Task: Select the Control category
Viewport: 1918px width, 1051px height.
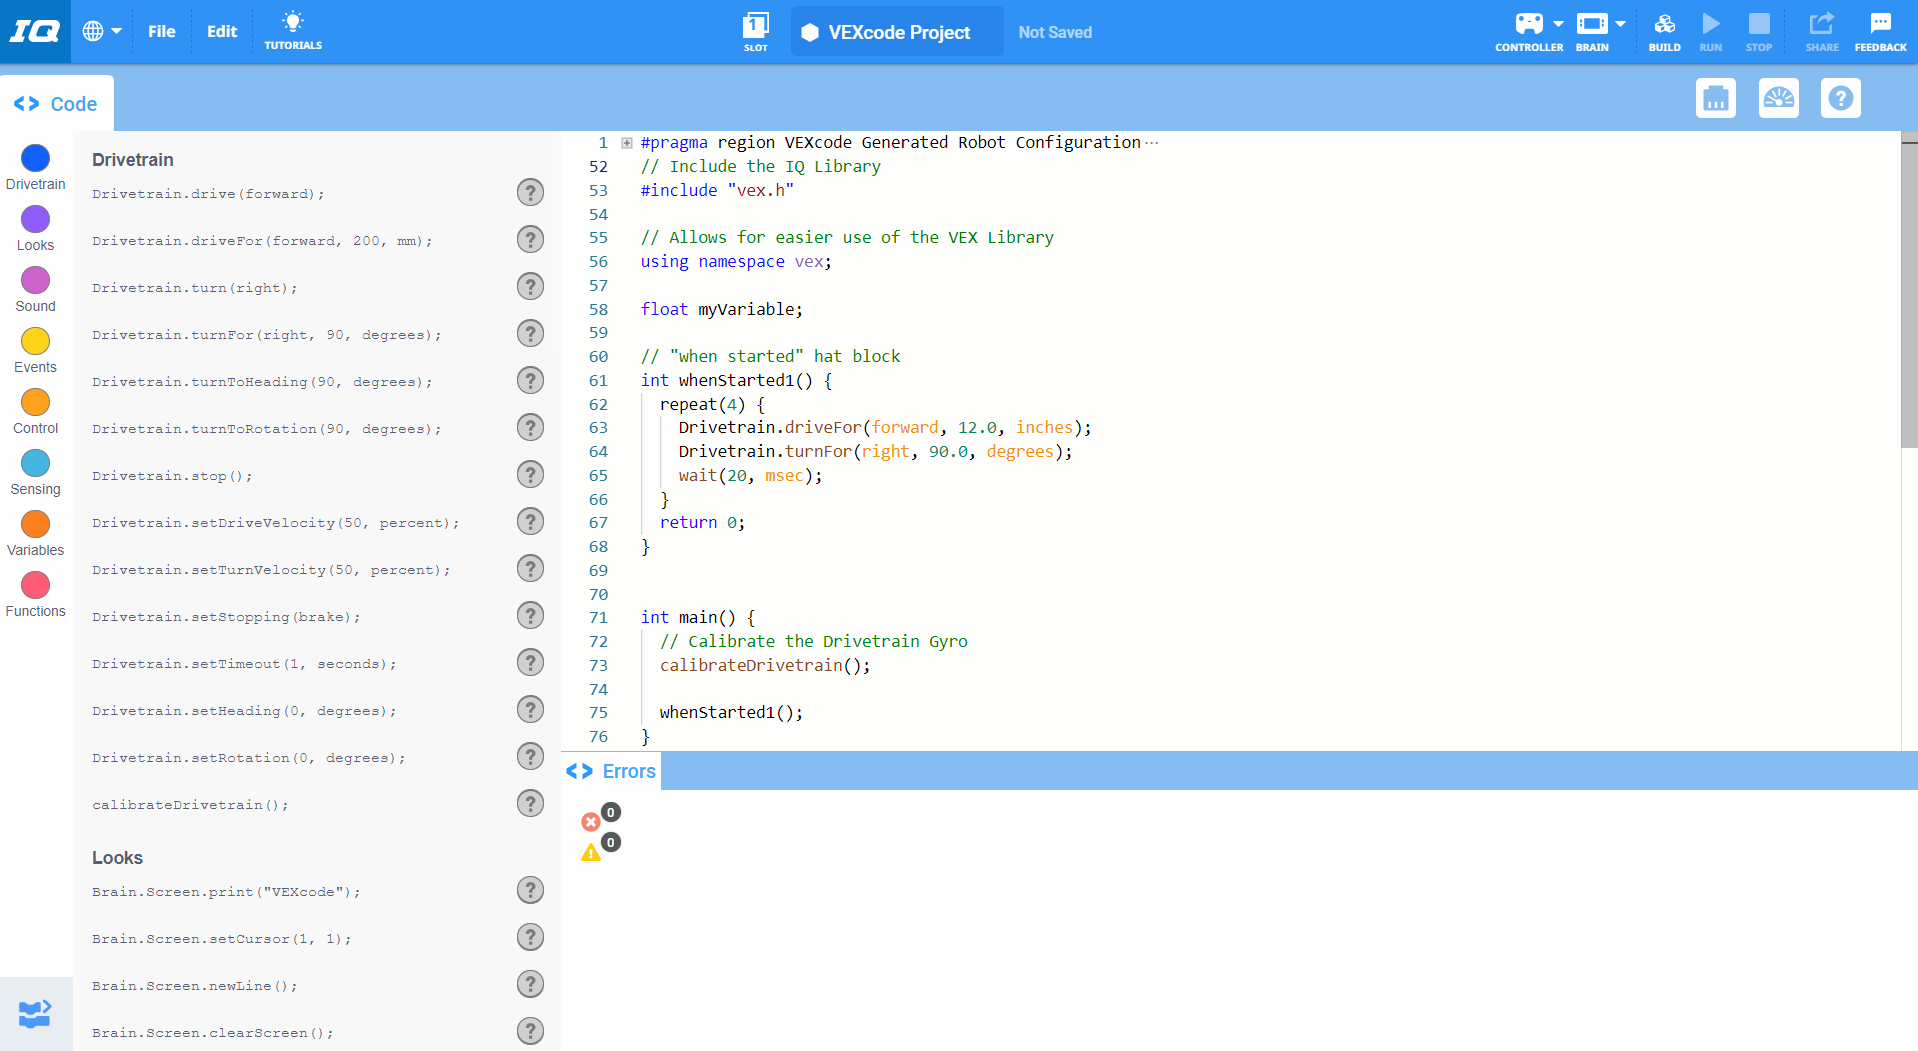Action: [35, 412]
